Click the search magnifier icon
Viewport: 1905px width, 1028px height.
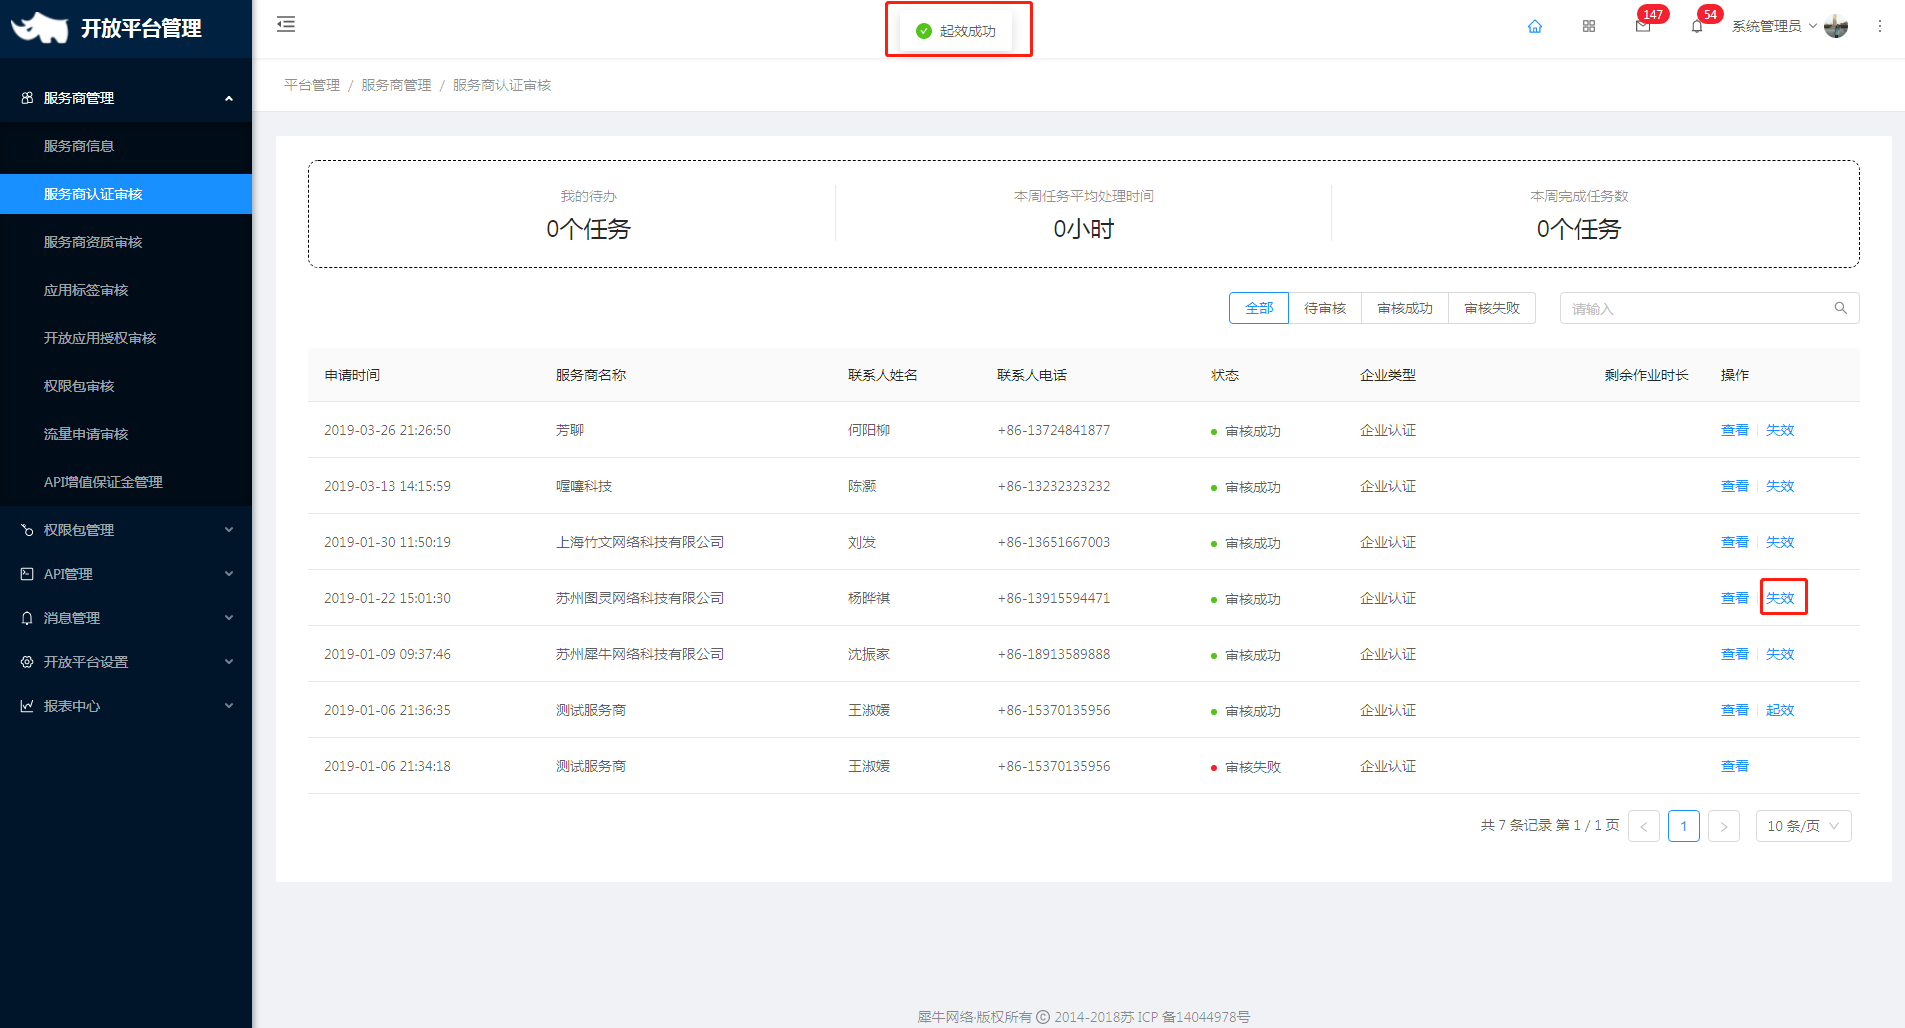pyautogui.click(x=1840, y=308)
